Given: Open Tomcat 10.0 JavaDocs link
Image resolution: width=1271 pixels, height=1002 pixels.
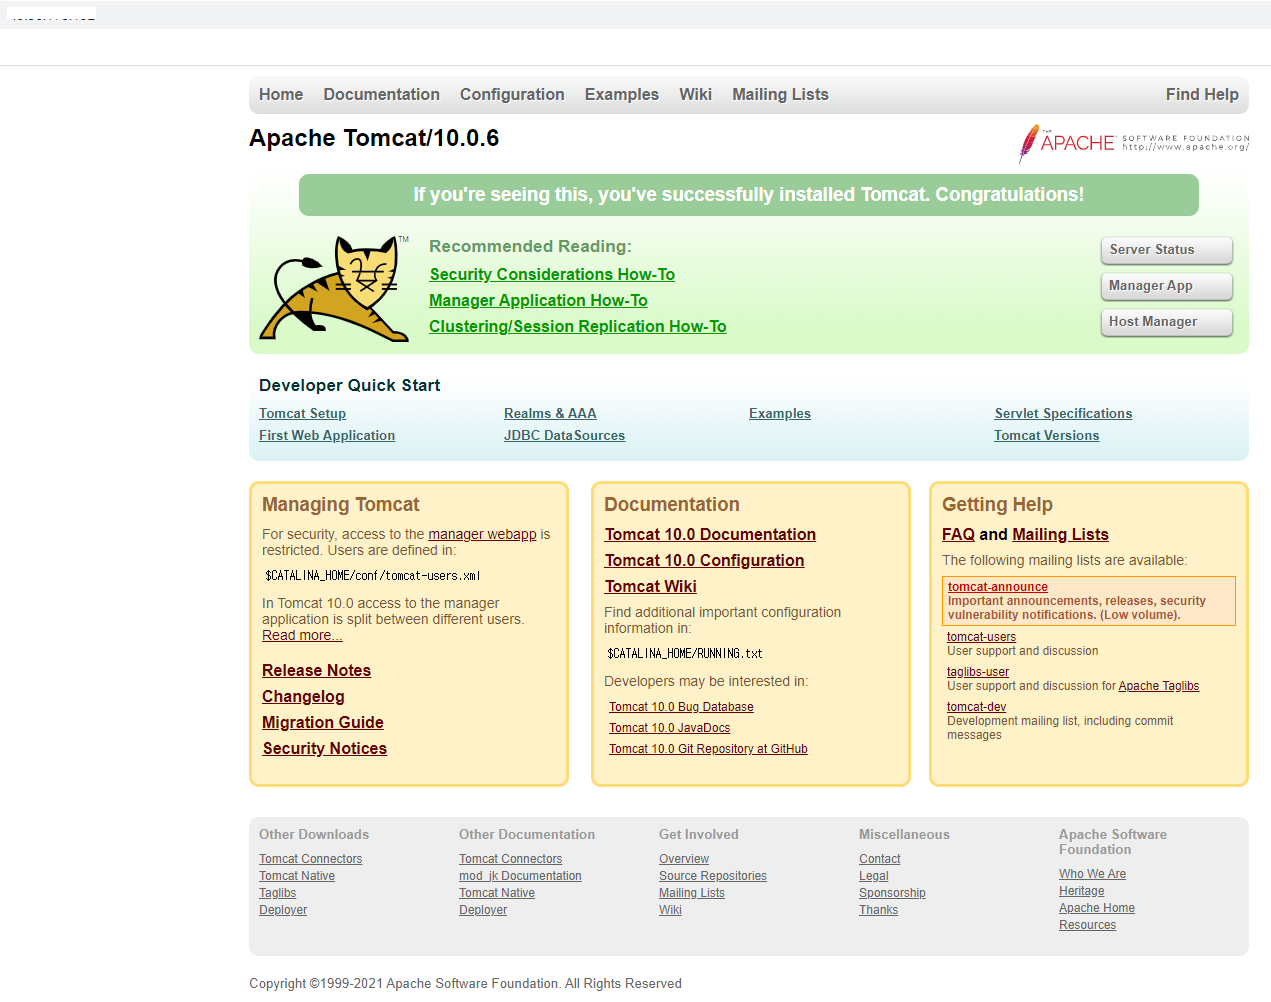Looking at the screenshot, I should point(669,728).
